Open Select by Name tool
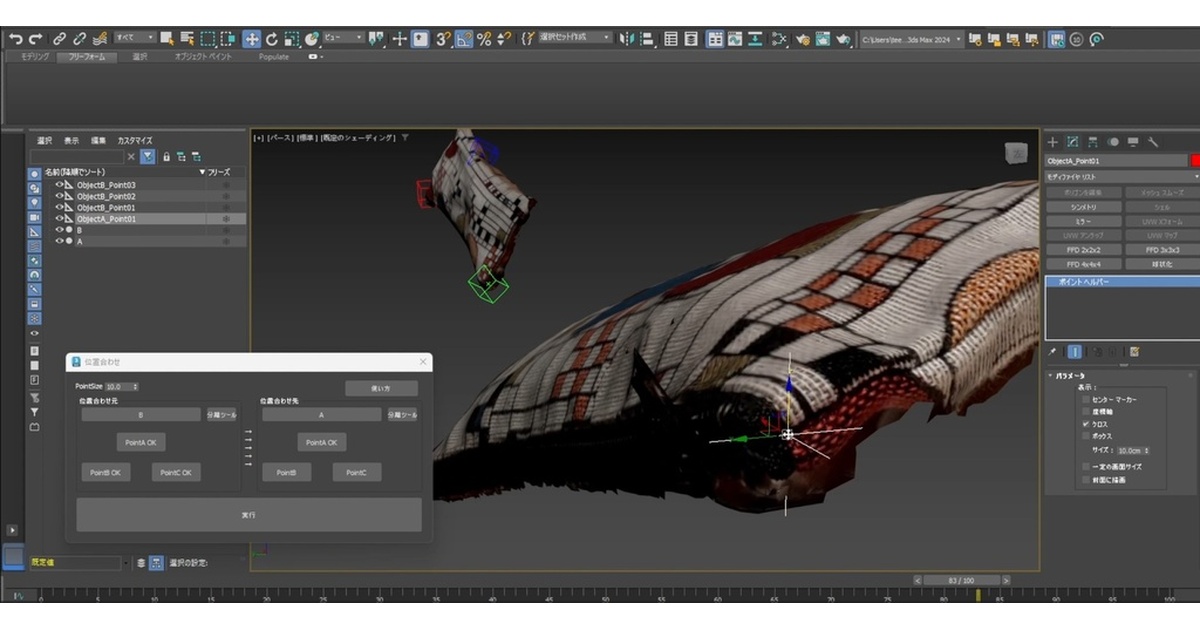Screen dimensions: 1200x630 pos(187,38)
